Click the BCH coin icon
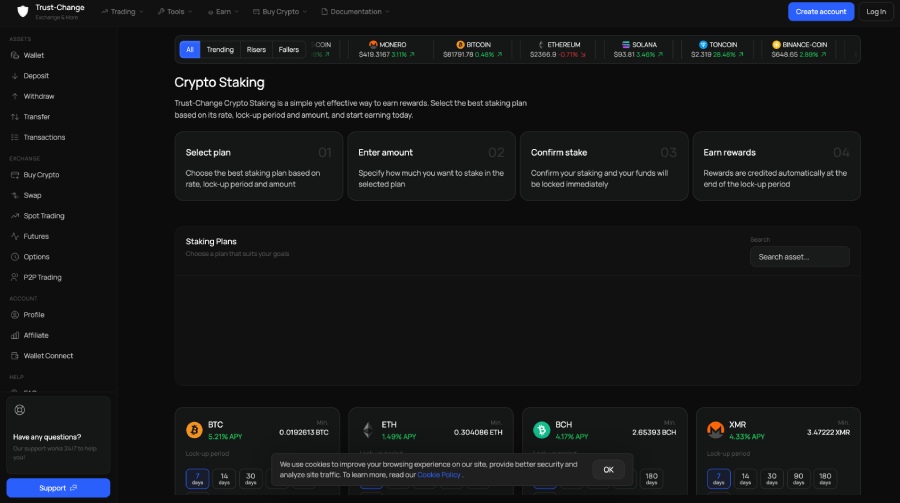 541,430
